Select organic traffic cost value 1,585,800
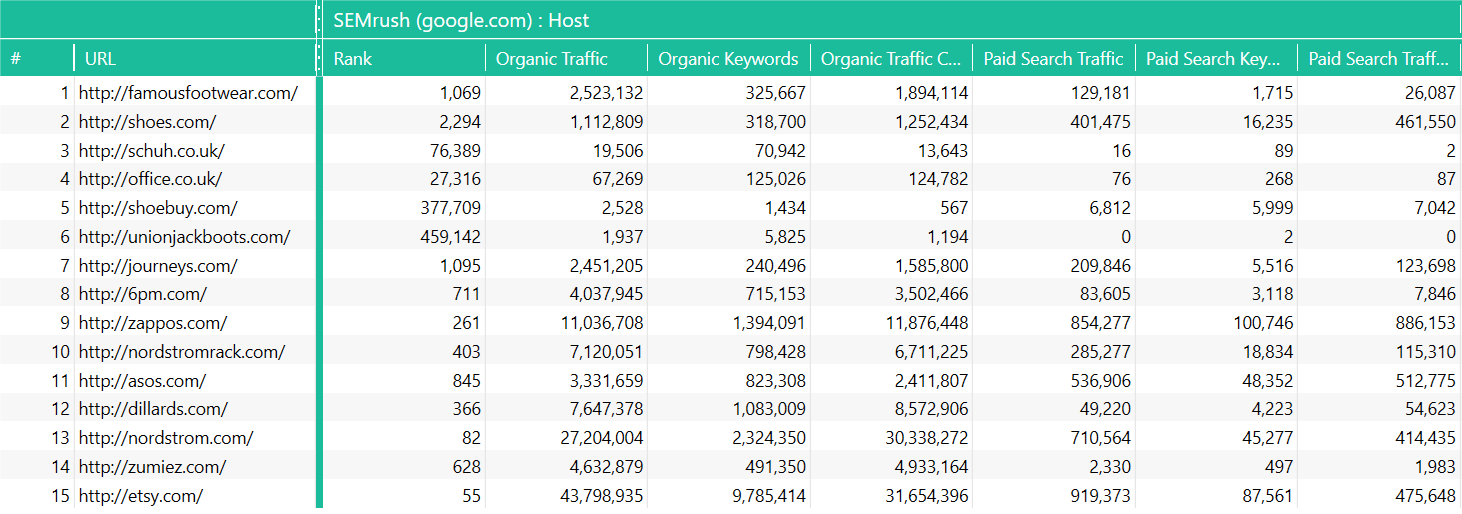 931,266
